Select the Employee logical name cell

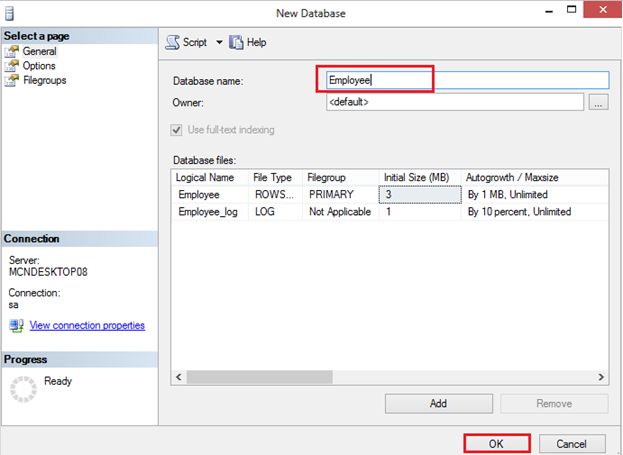point(210,195)
